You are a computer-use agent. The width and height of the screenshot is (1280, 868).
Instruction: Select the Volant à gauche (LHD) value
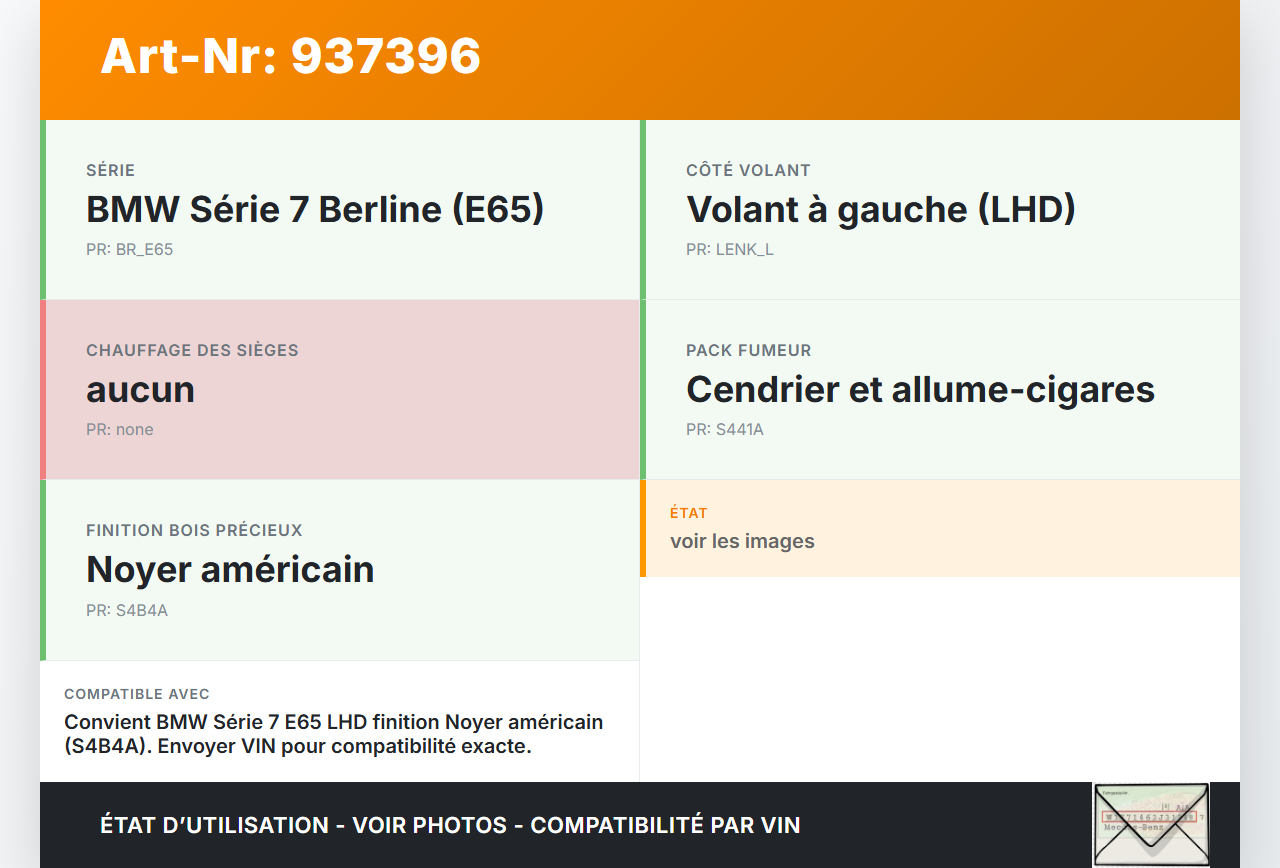pos(880,210)
